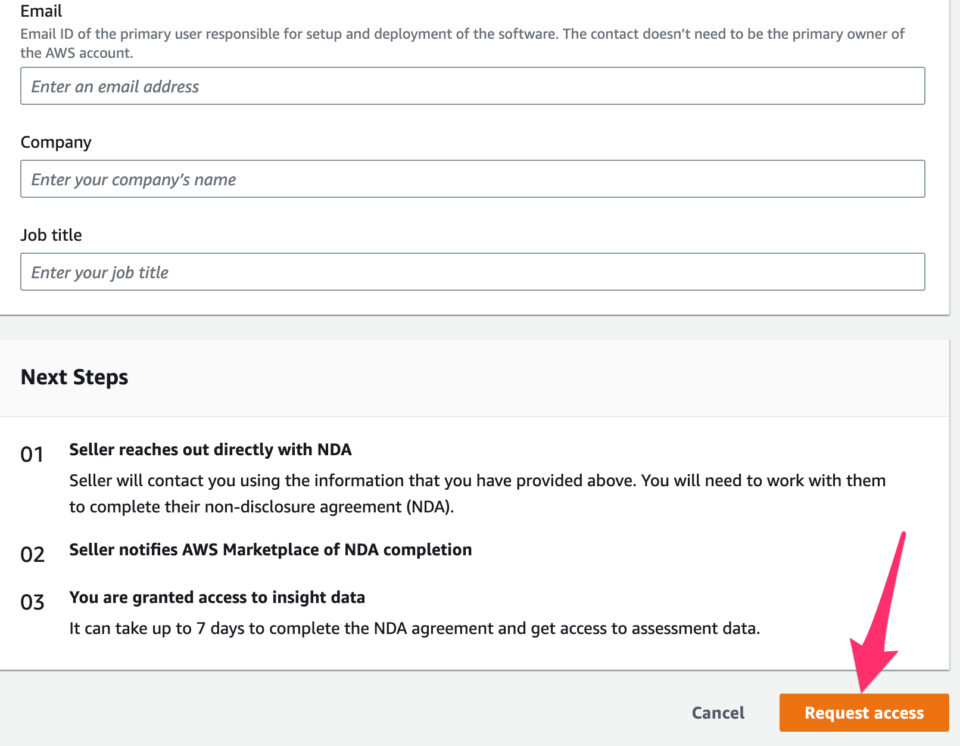Click the Request access button
Viewport: 960px width, 746px height.
pyautogui.click(x=863, y=712)
